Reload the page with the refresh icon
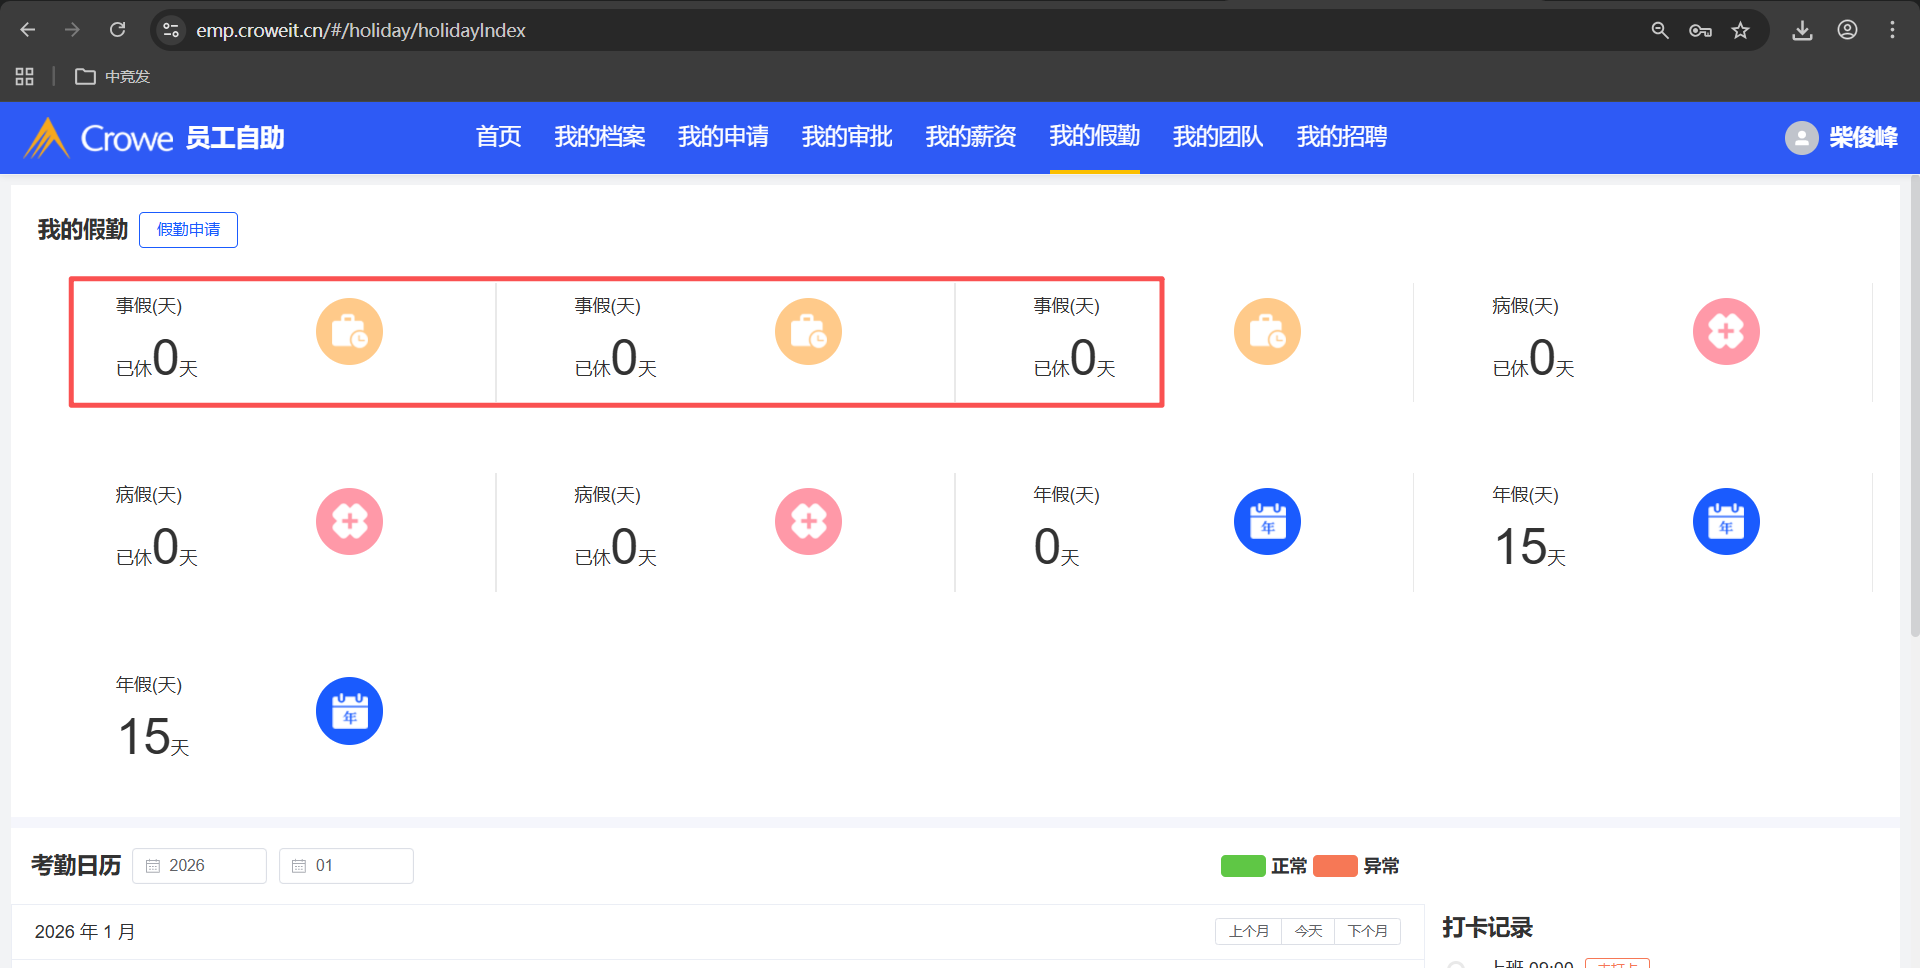Image resolution: width=1920 pixels, height=968 pixels. (x=118, y=30)
